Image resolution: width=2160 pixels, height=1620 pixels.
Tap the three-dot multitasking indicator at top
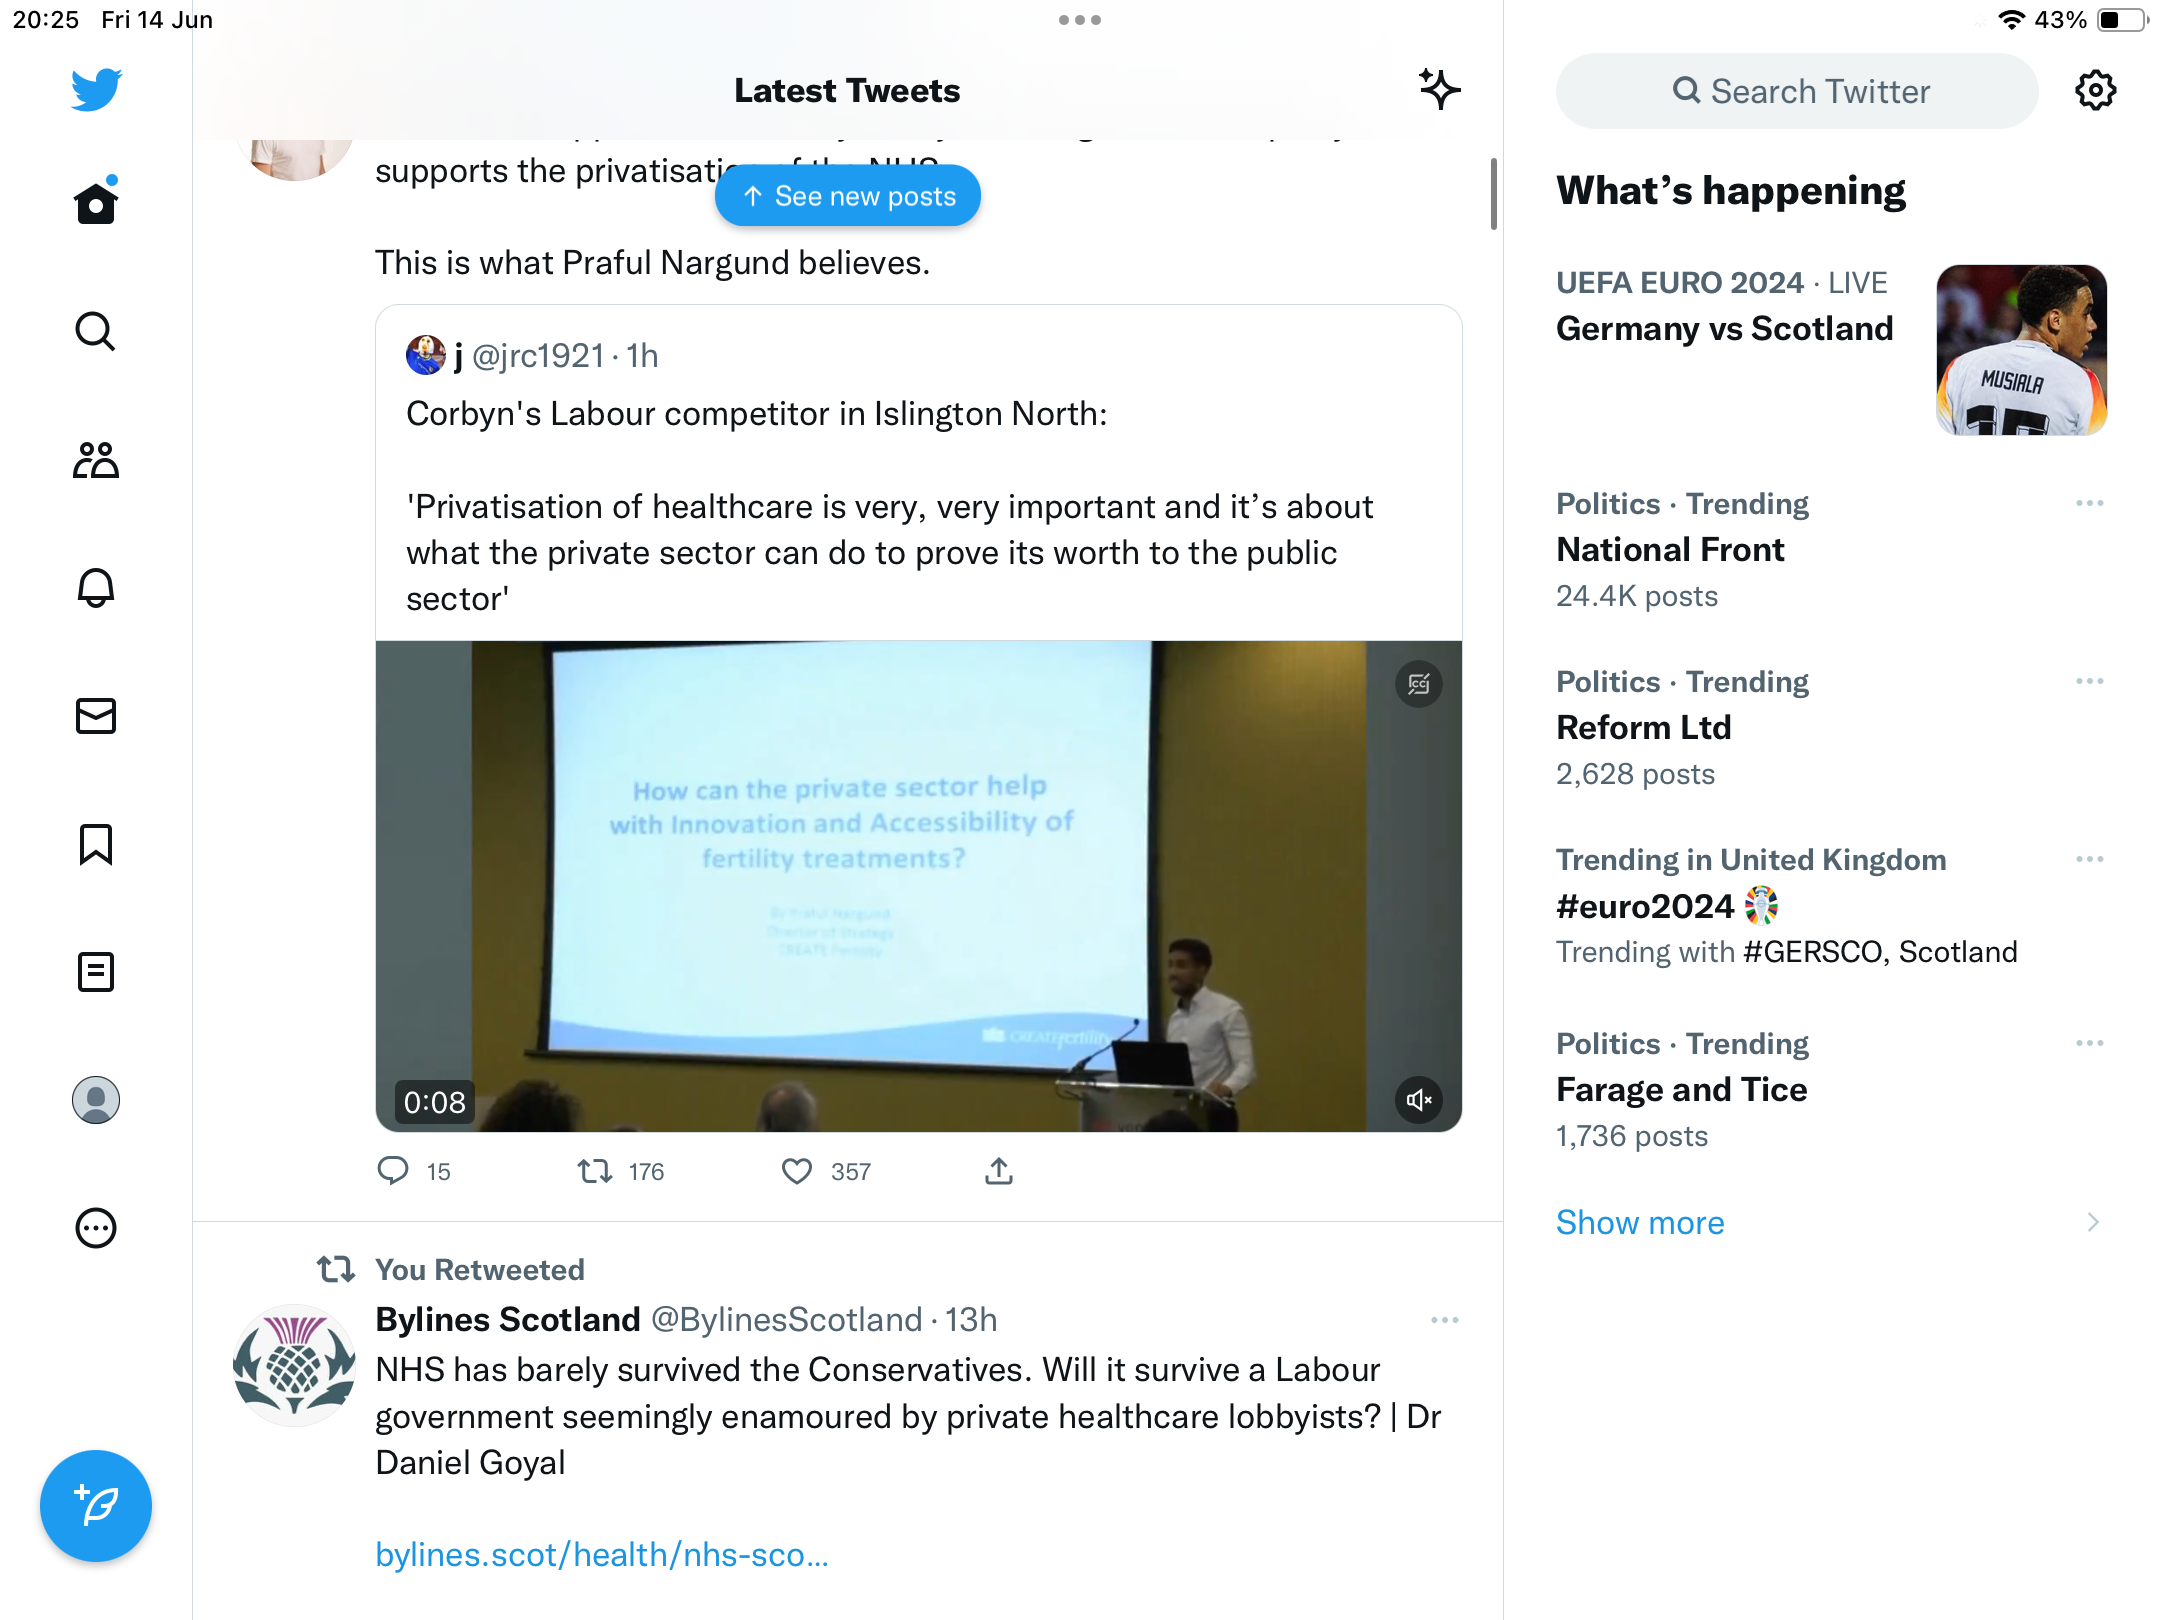pos(1080,20)
